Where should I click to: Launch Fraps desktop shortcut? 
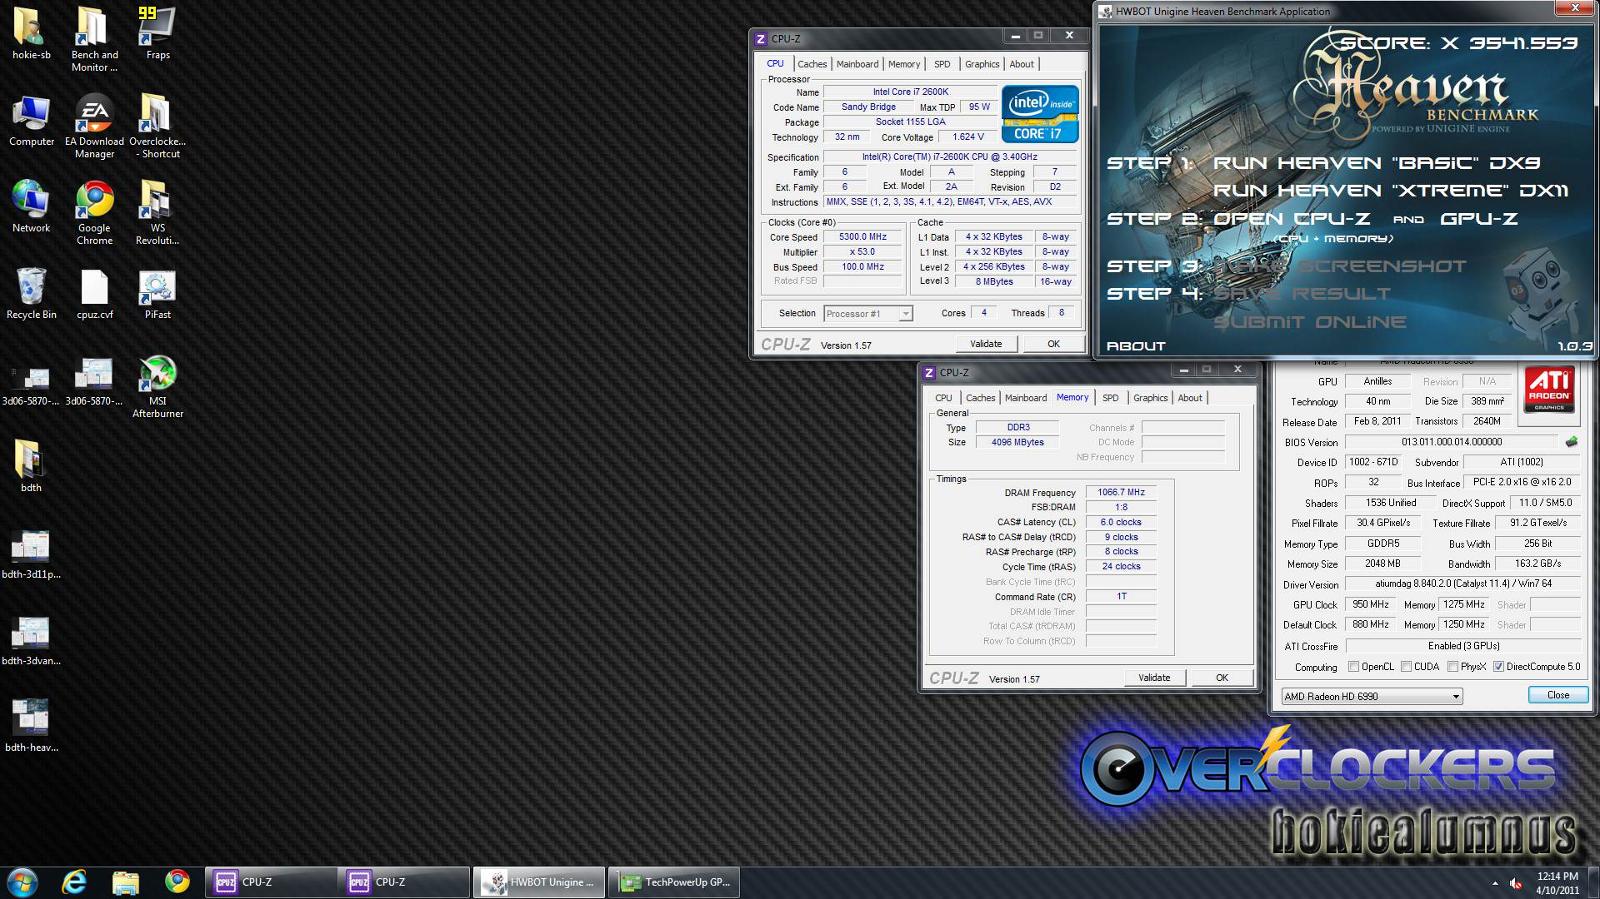click(x=158, y=33)
